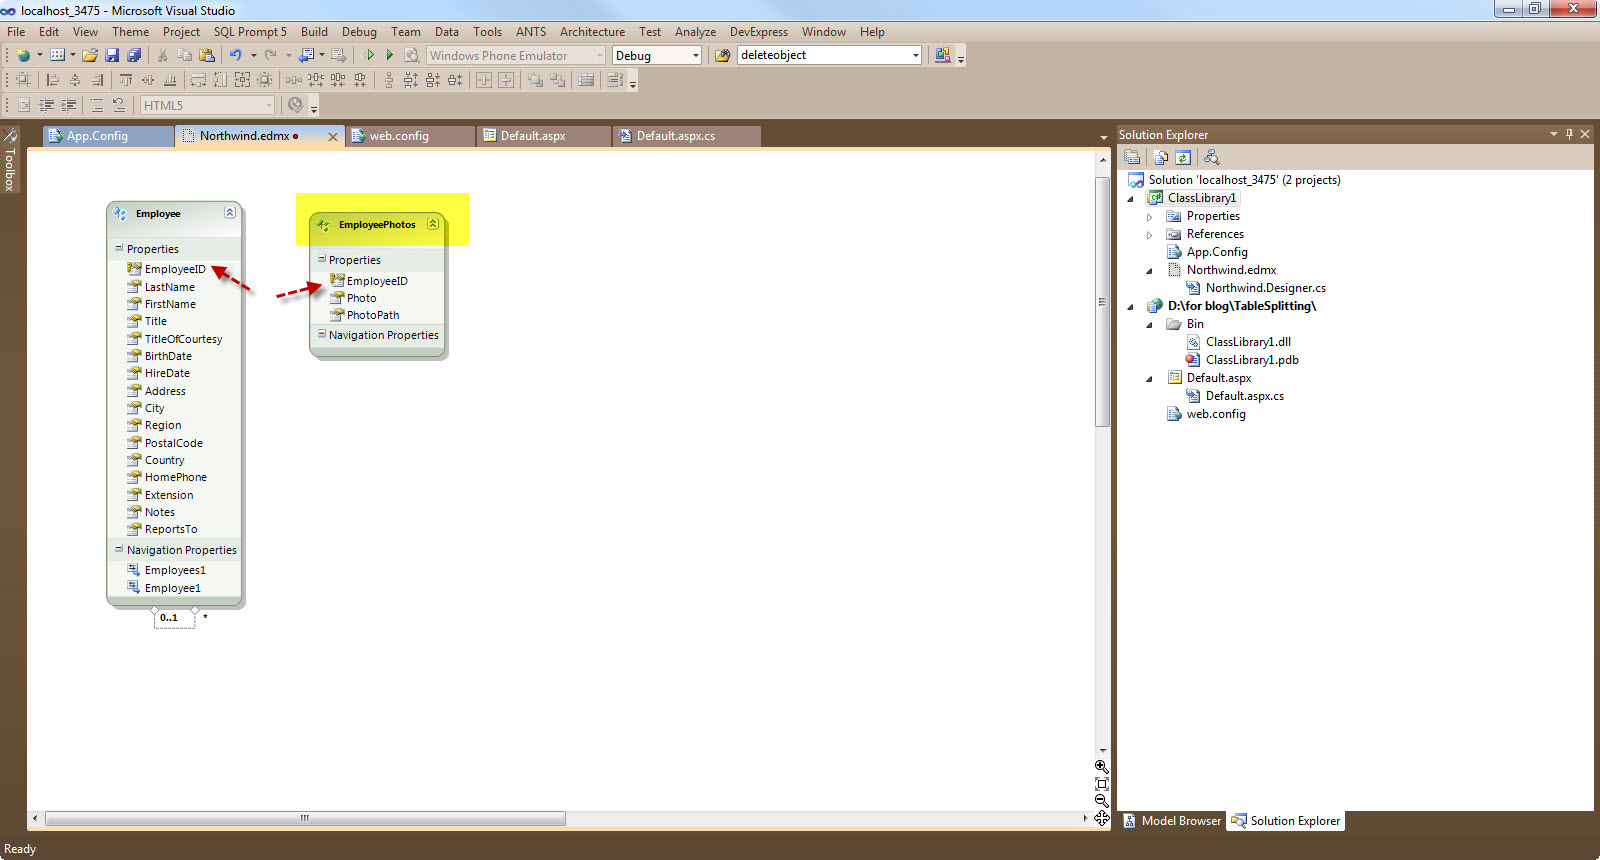Select Default.aspx in Solution Explorer

click(x=1218, y=378)
